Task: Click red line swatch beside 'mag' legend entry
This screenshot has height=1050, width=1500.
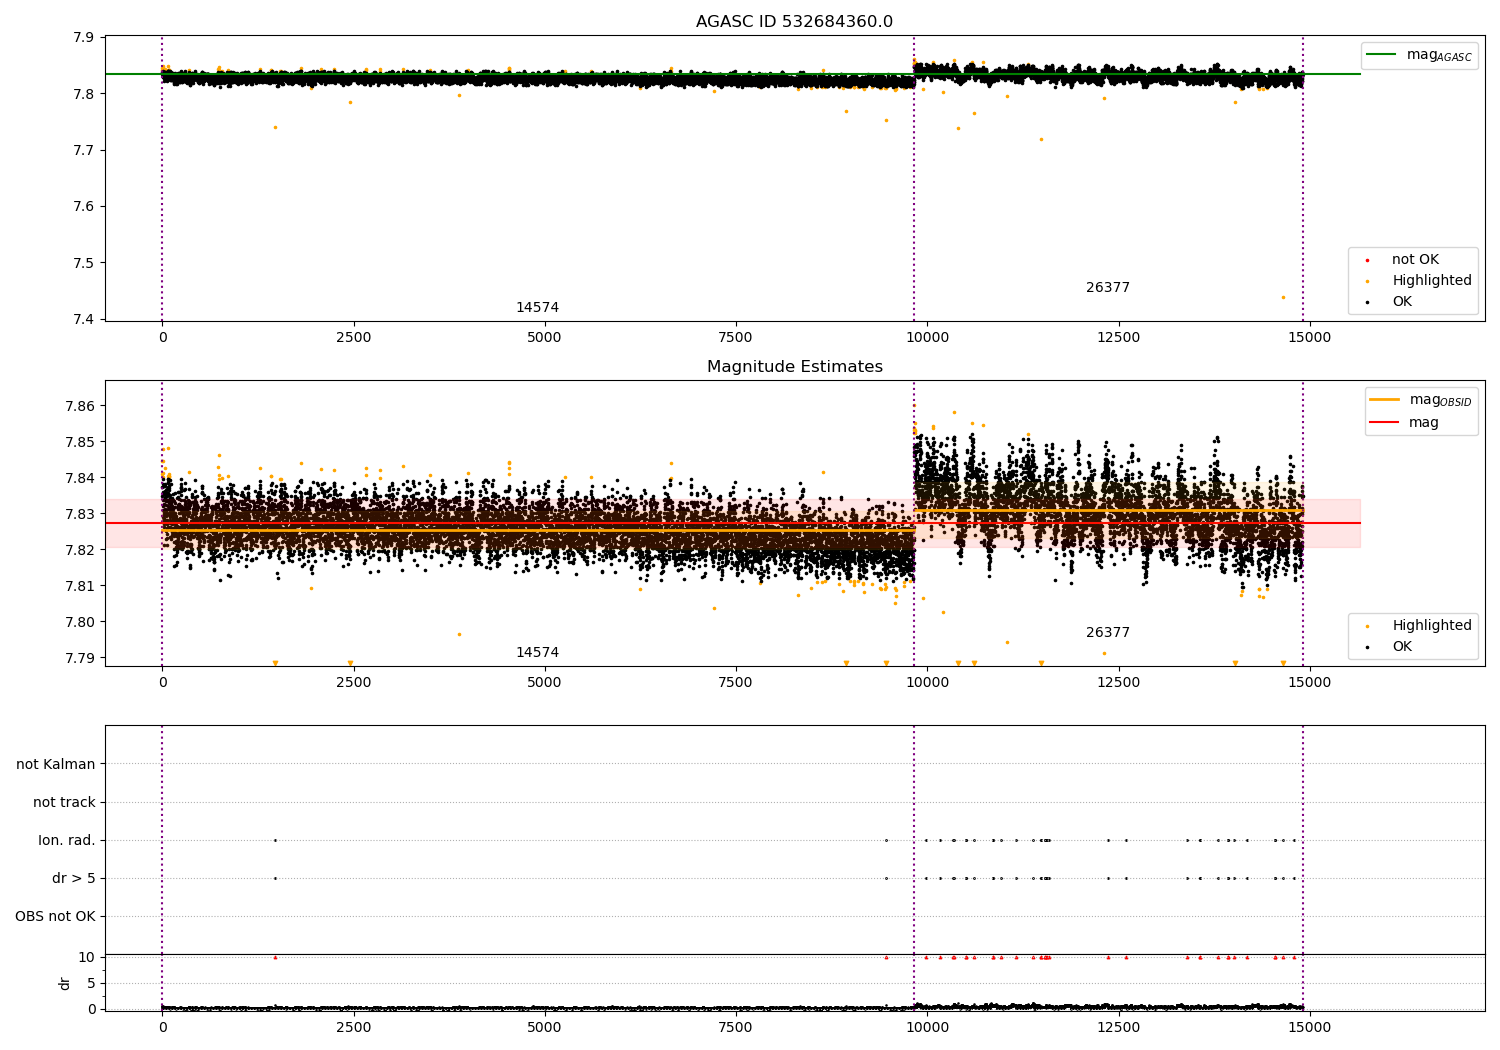Action: tap(1385, 423)
